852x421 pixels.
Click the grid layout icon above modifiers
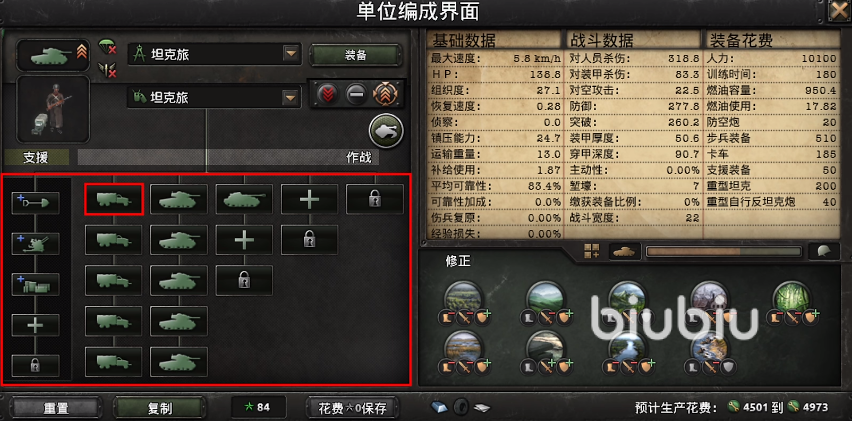pyautogui.click(x=591, y=251)
